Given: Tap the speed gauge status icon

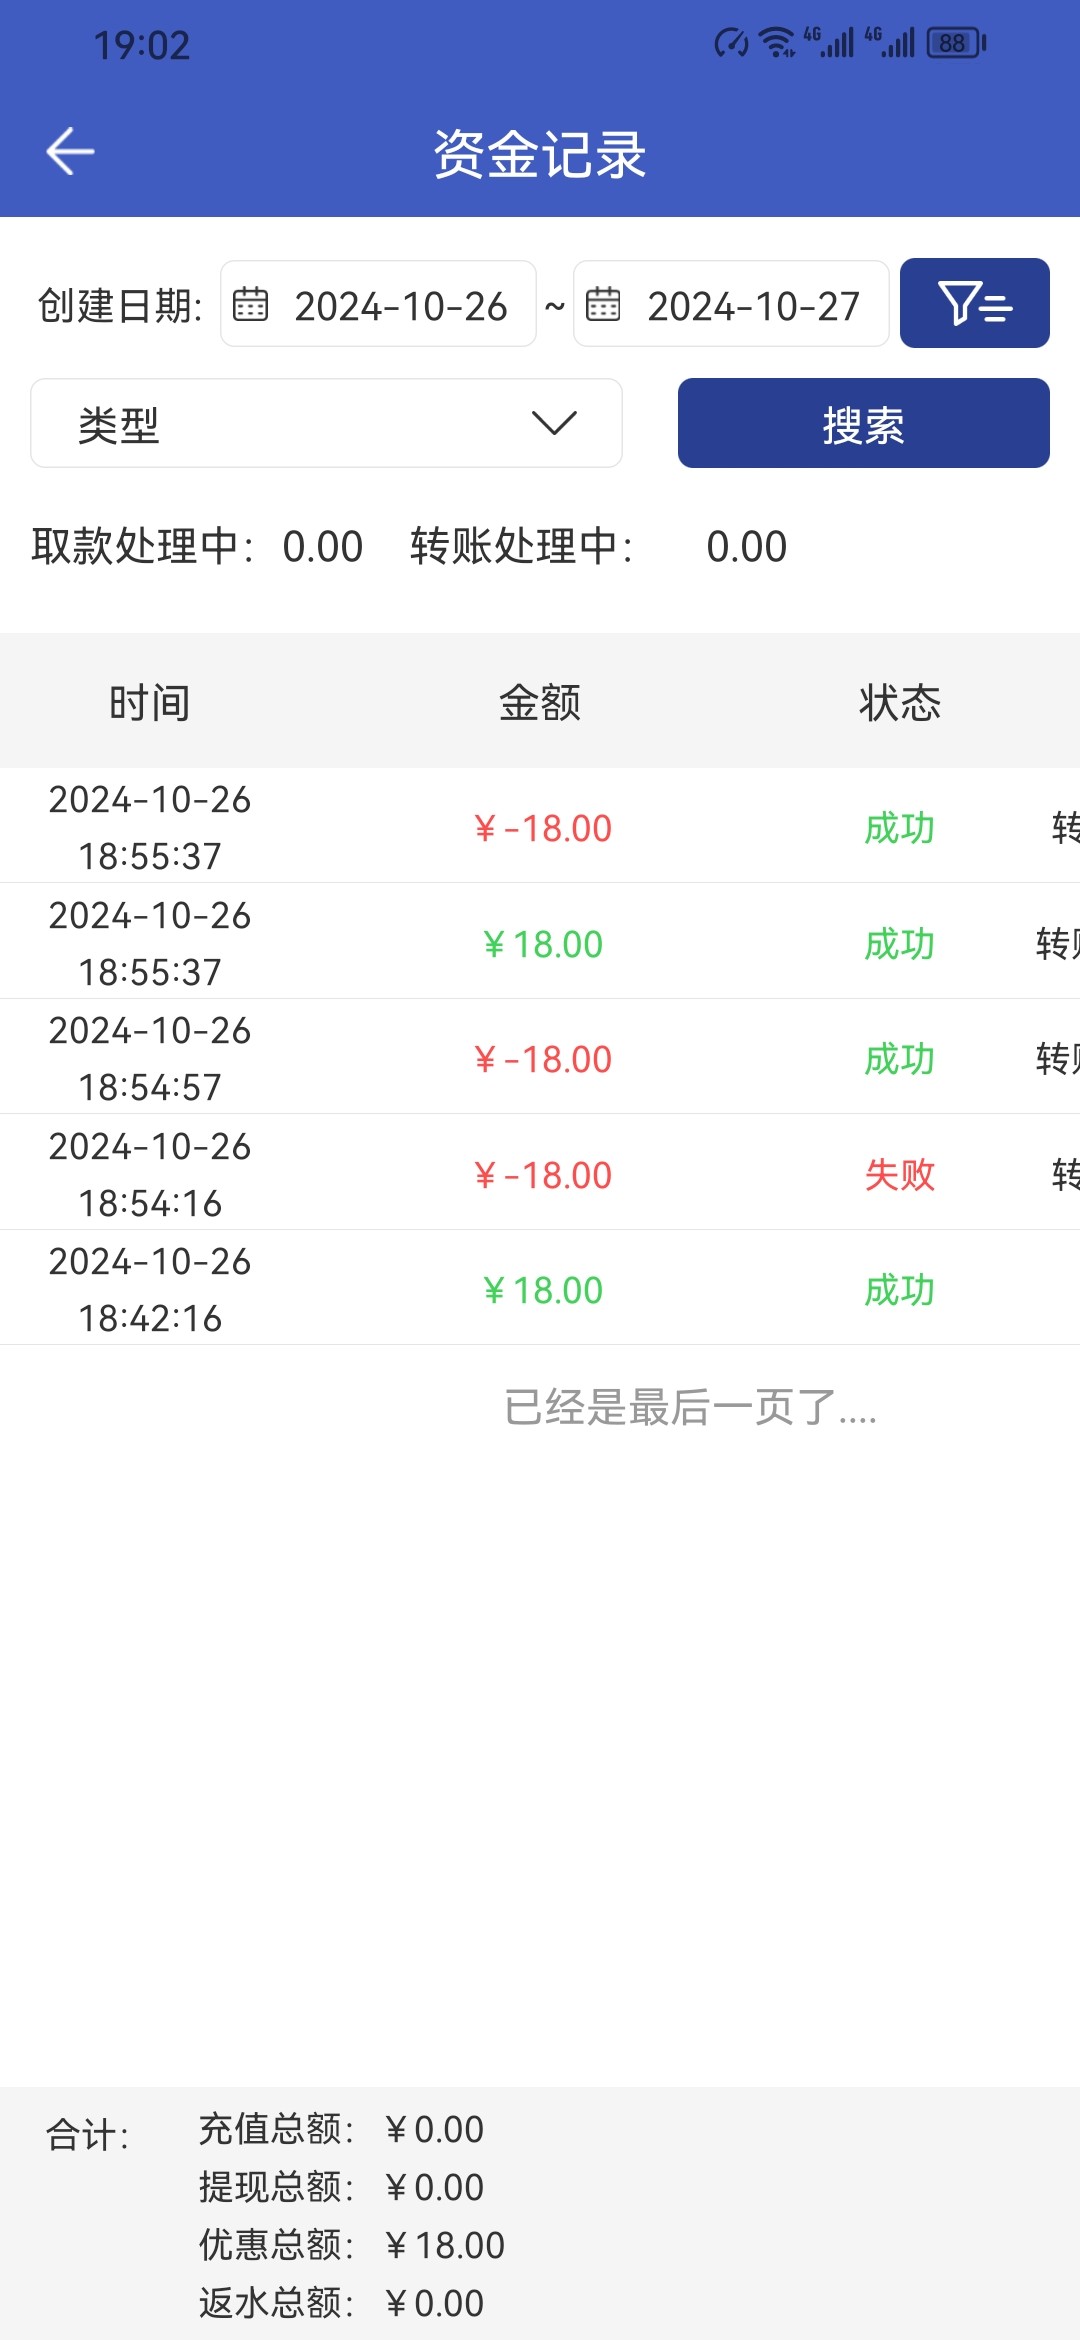Looking at the screenshot, I should tap(731, 43).
